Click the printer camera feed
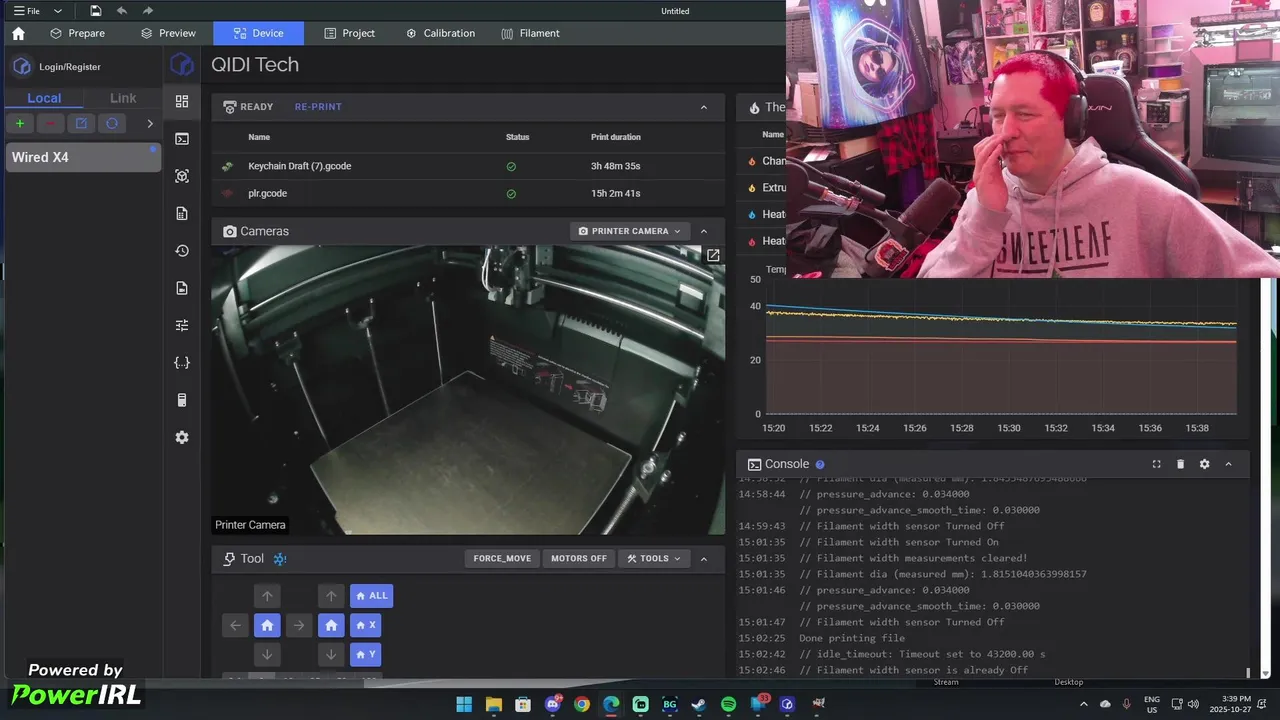Viewport: 1280px width, 720px height. [x=468, y=390]
